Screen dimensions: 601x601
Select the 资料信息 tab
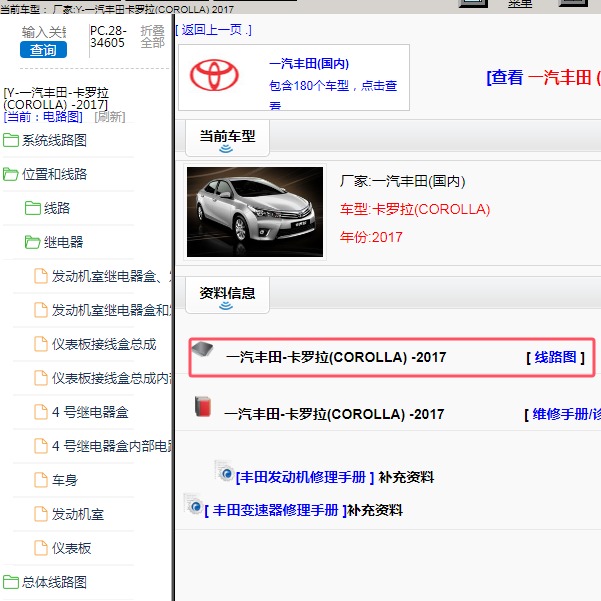(227, 295)
